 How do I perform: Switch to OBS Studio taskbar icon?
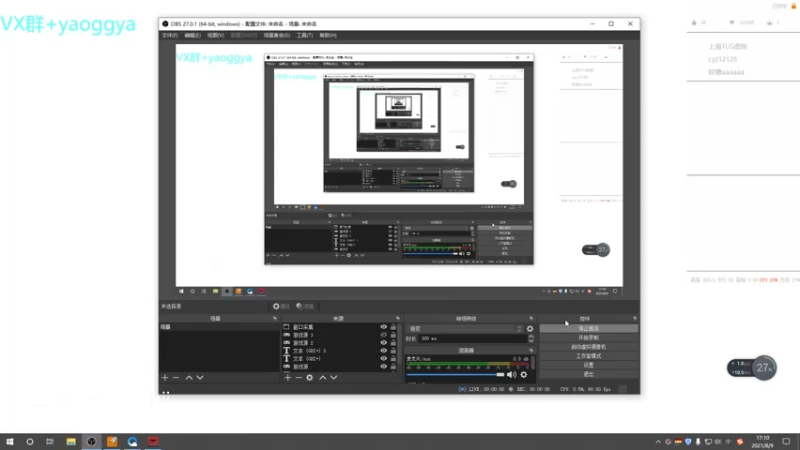(x=91, y=442)
